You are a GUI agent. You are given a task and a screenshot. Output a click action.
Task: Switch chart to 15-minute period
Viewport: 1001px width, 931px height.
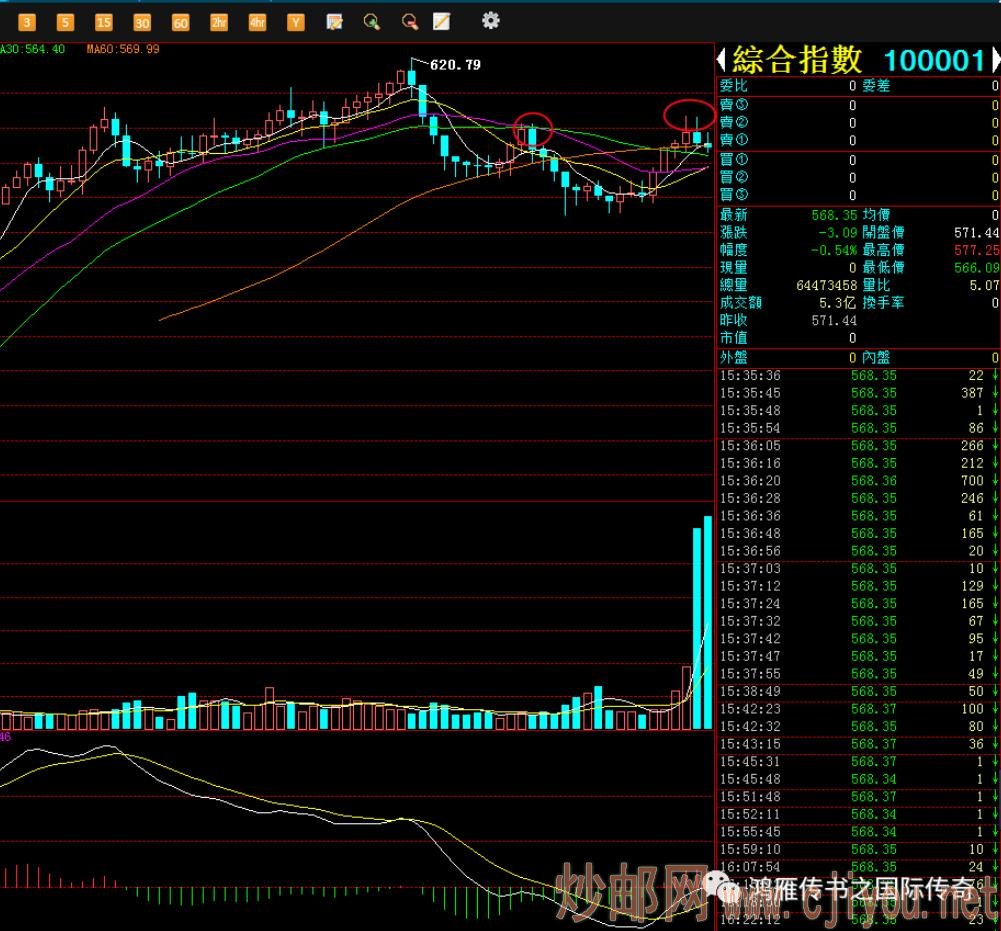pyautogui.click(x=103, y=22)
